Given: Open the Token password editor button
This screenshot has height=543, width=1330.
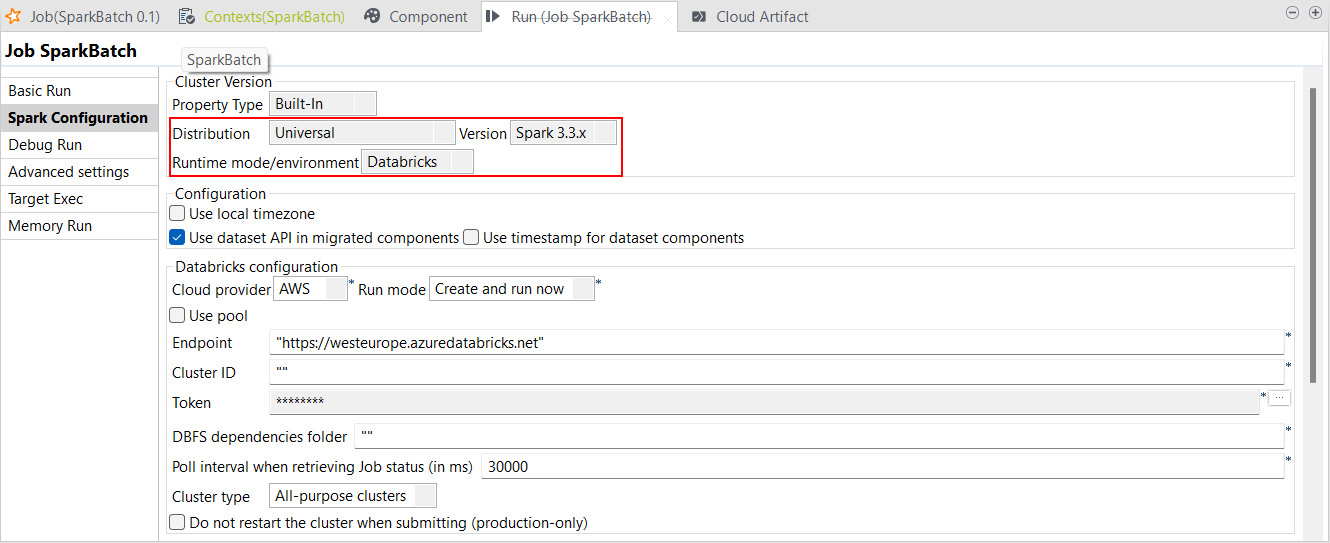Looking at the screenshot, I should pyautogui.click(x=1280, y=399).
